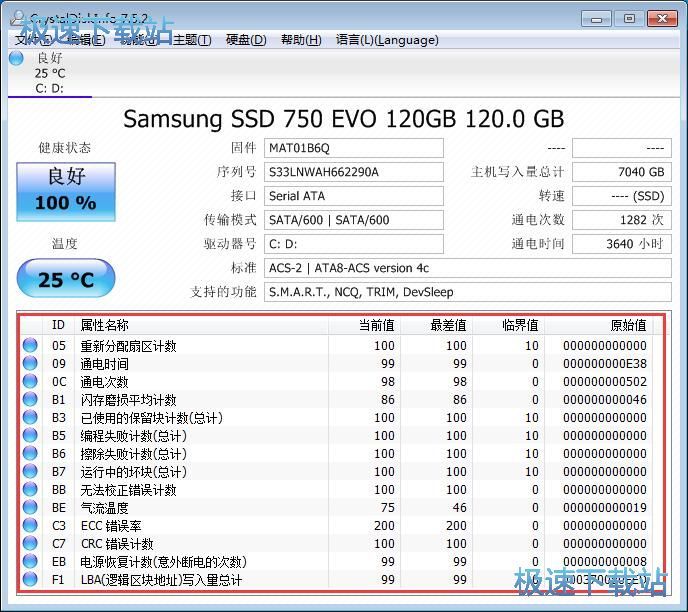Click the blue status icon for row 05
Screen dimensions: 688x612
[x=30, y=346]
